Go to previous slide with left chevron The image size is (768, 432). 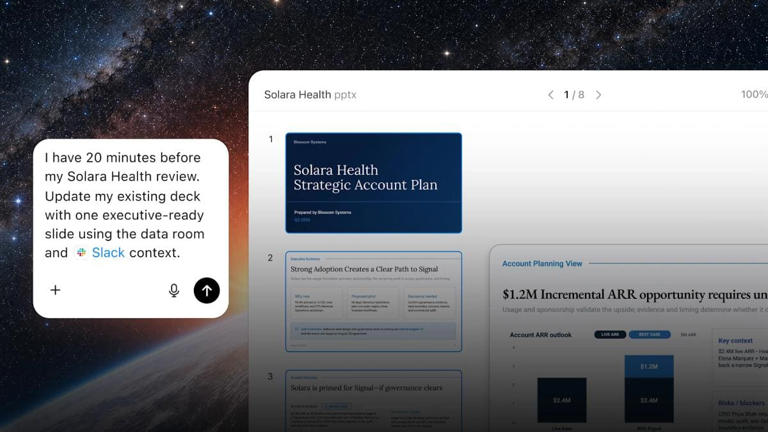551,95
